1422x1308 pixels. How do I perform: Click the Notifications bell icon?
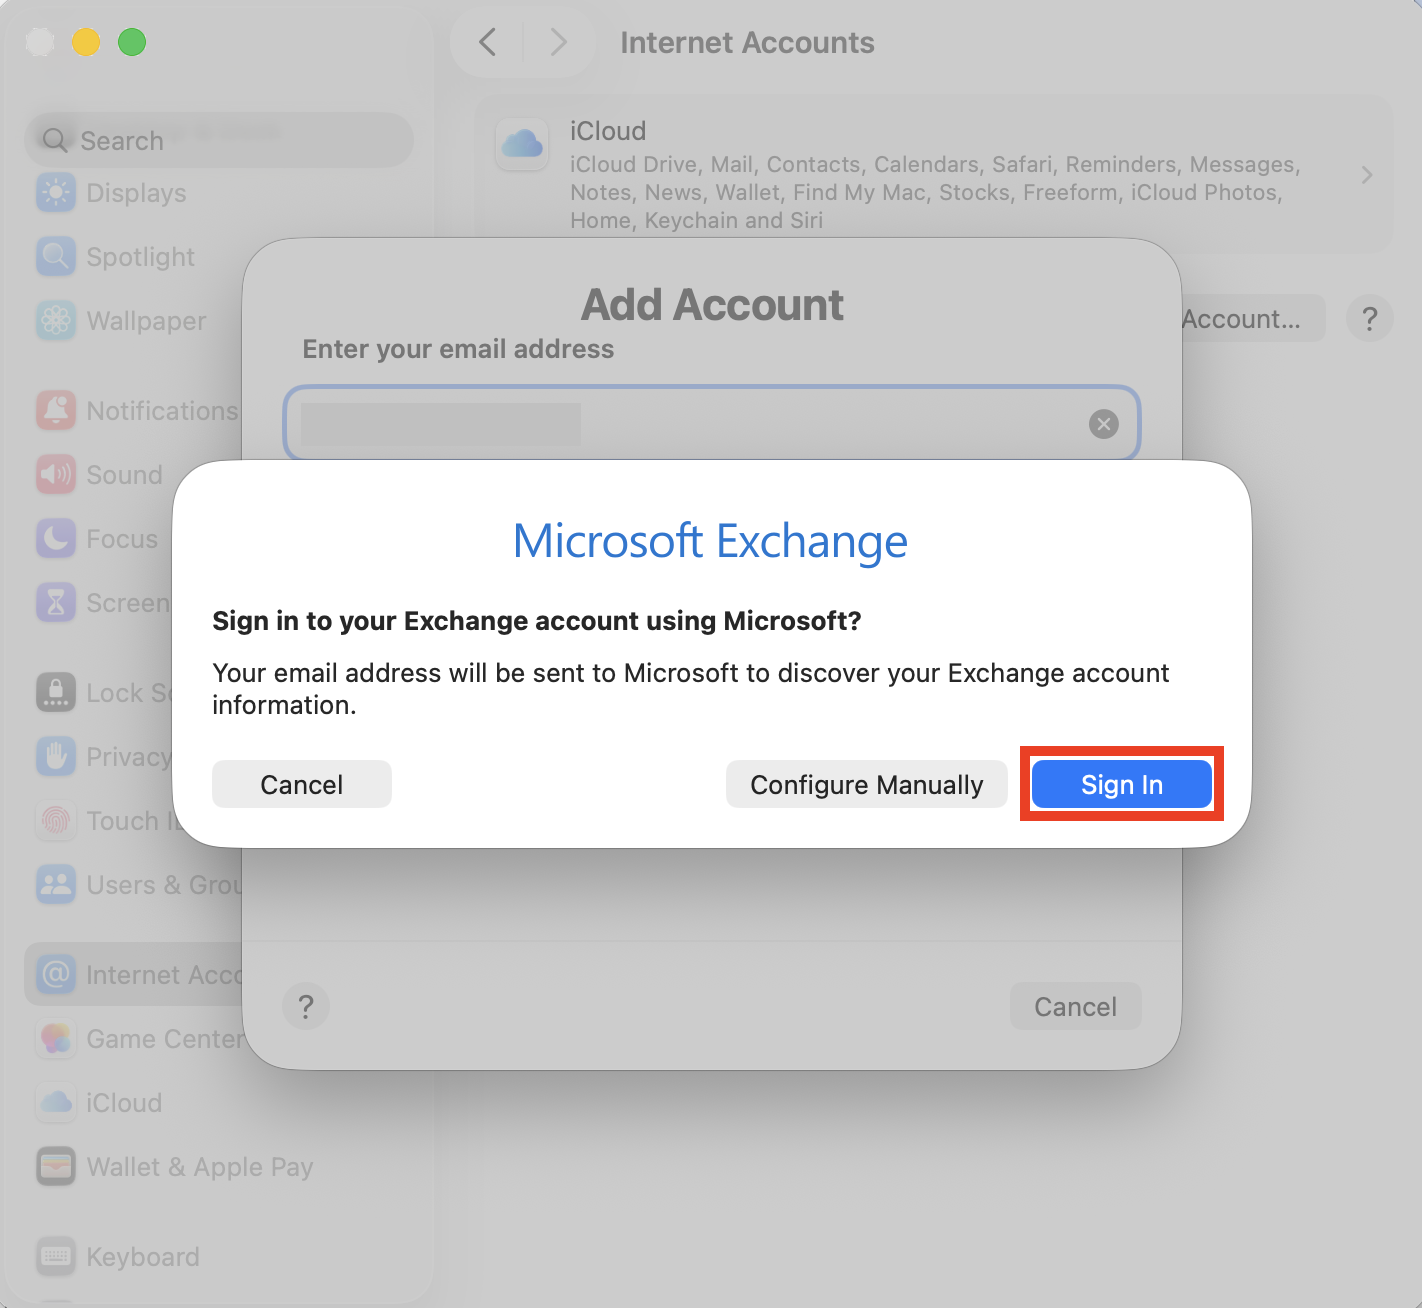(56, 410)
